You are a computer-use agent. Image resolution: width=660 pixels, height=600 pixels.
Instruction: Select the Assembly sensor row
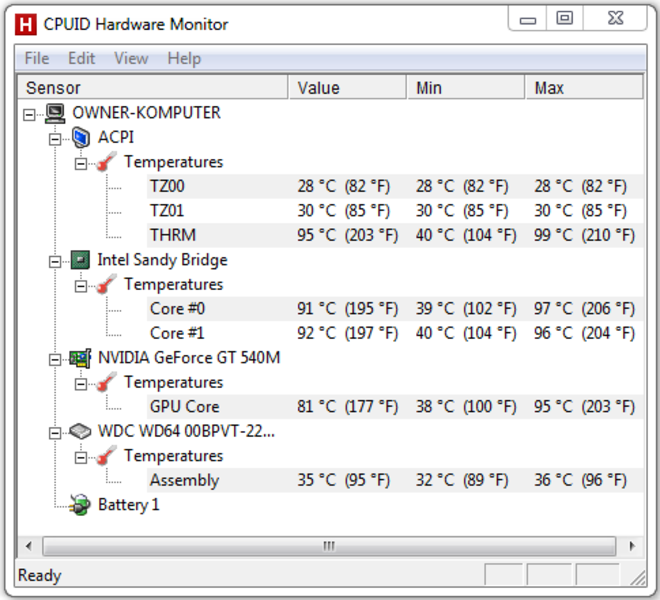395,480
